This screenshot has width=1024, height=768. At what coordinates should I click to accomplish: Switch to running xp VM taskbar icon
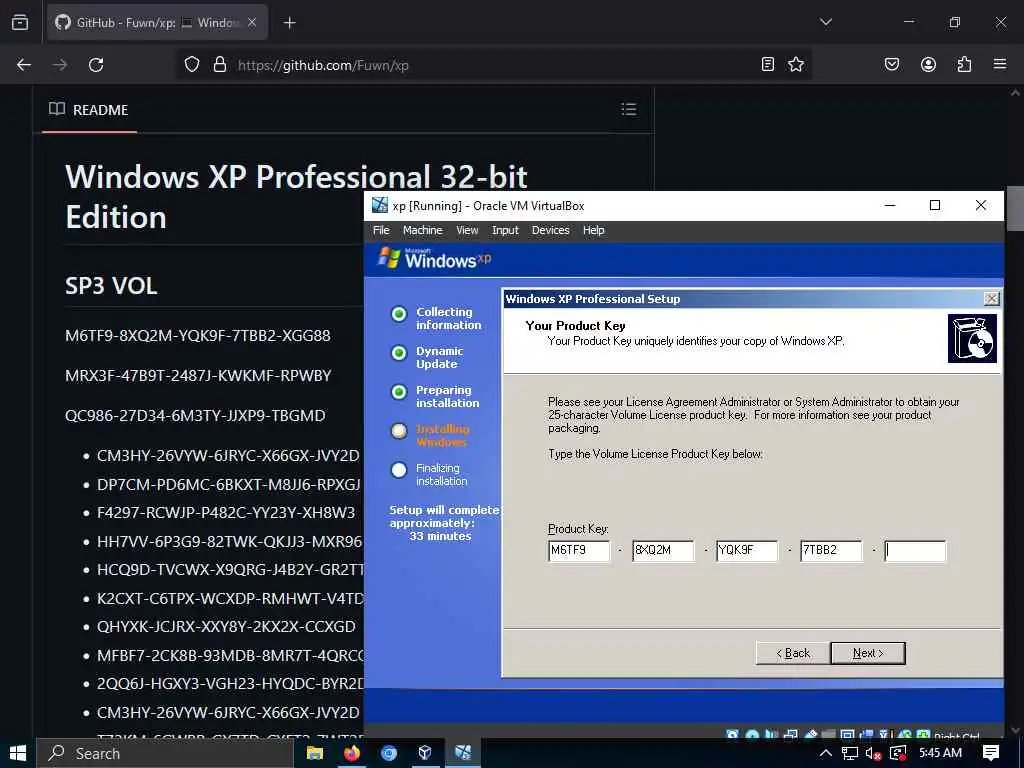(463, 753)
